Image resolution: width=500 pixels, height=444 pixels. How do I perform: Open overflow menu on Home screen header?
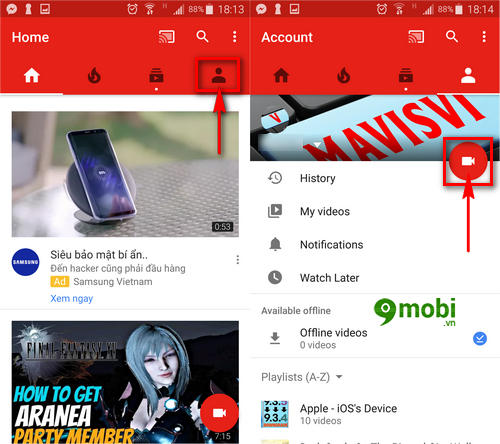(x=235, y=37)
